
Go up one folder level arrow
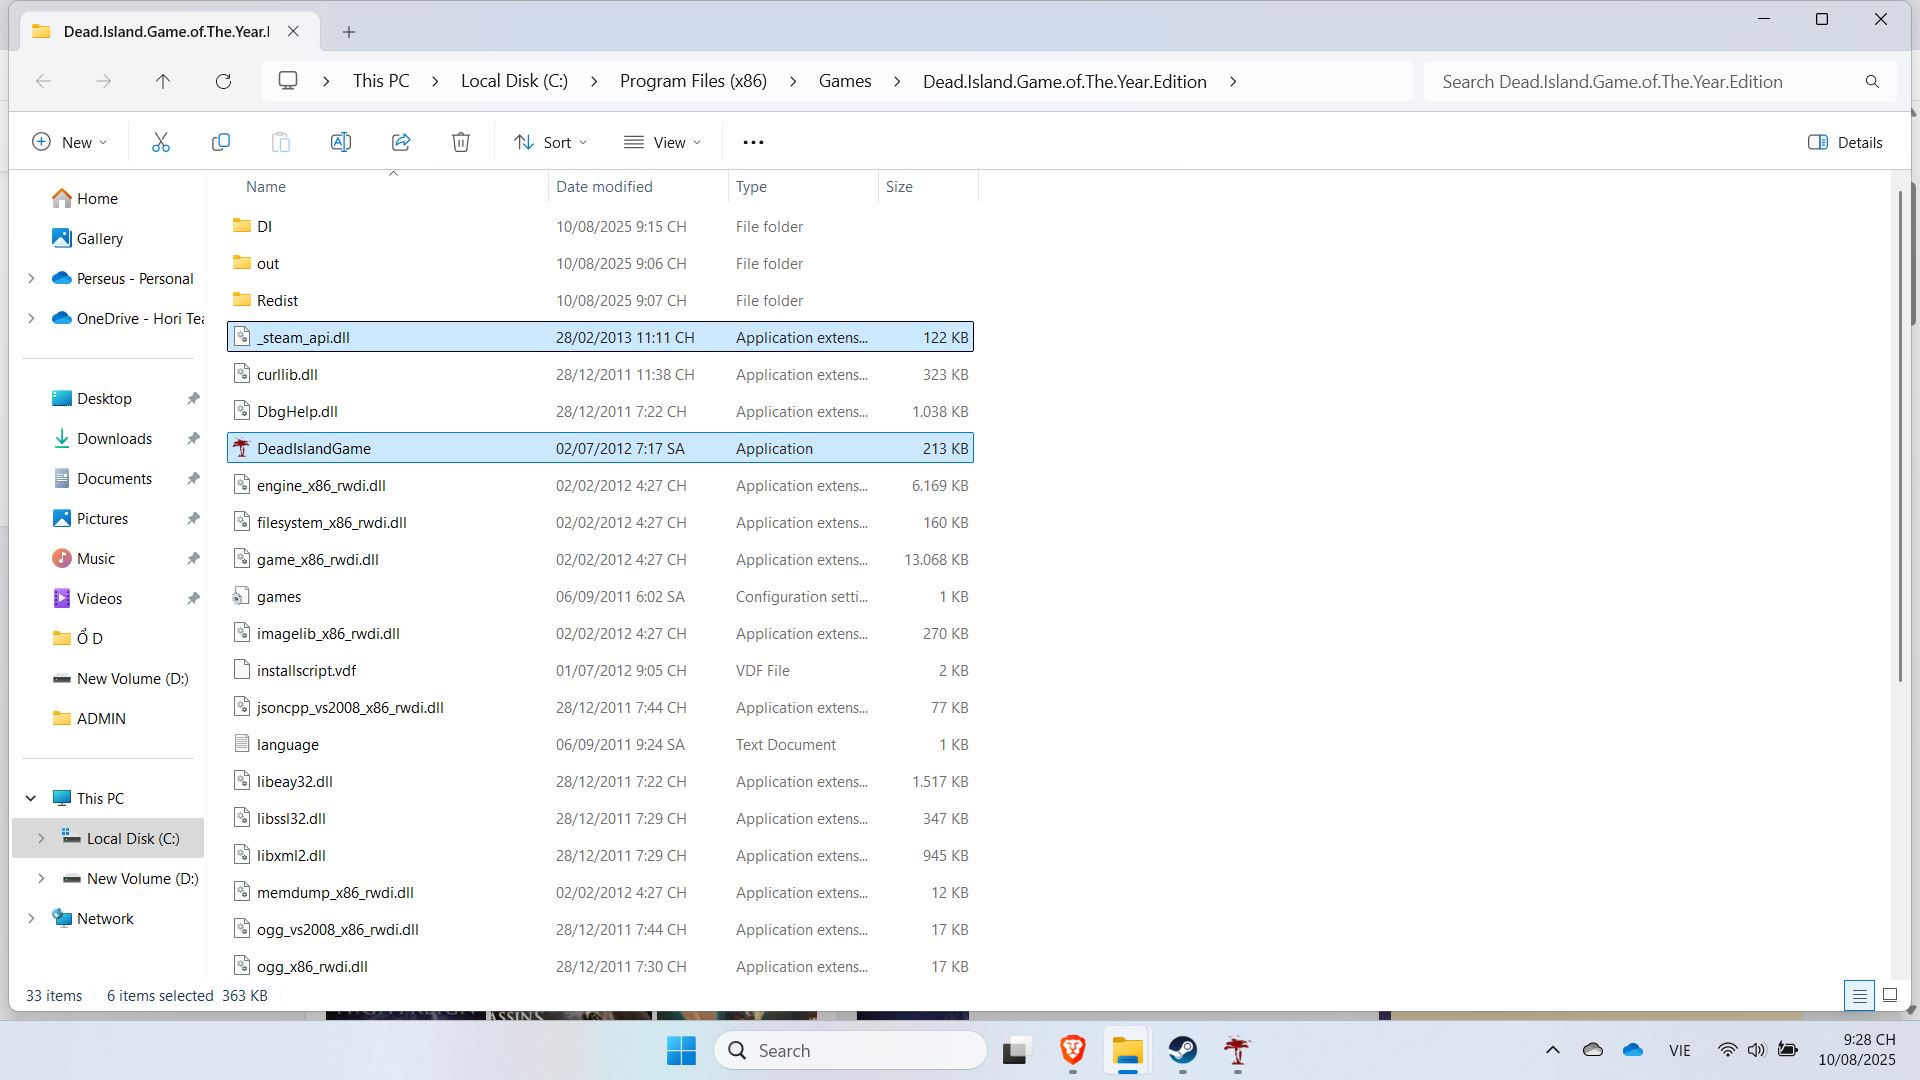click(163, 82)
